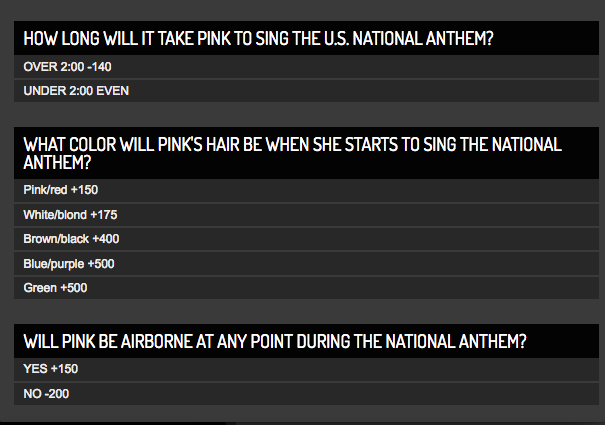Click YES +150 for Pink airborne
The height and width of the screenshot is (425, 605).
tap(306, 369)
